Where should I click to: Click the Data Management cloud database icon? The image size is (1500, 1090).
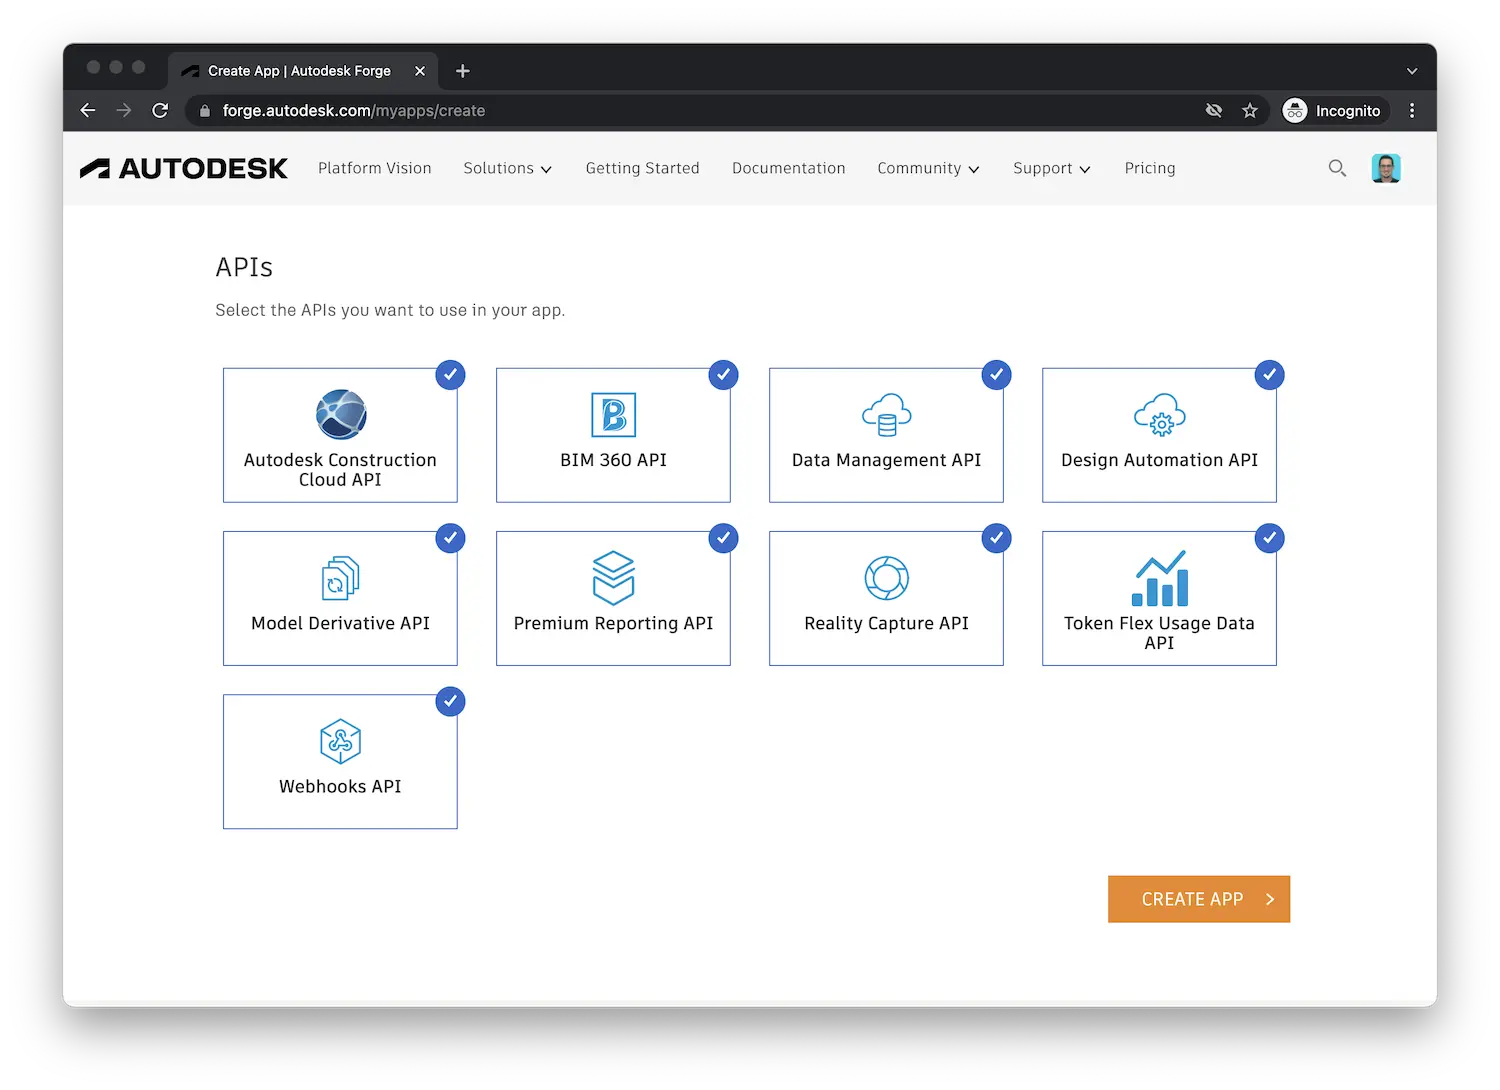click(x=886, y=415)
